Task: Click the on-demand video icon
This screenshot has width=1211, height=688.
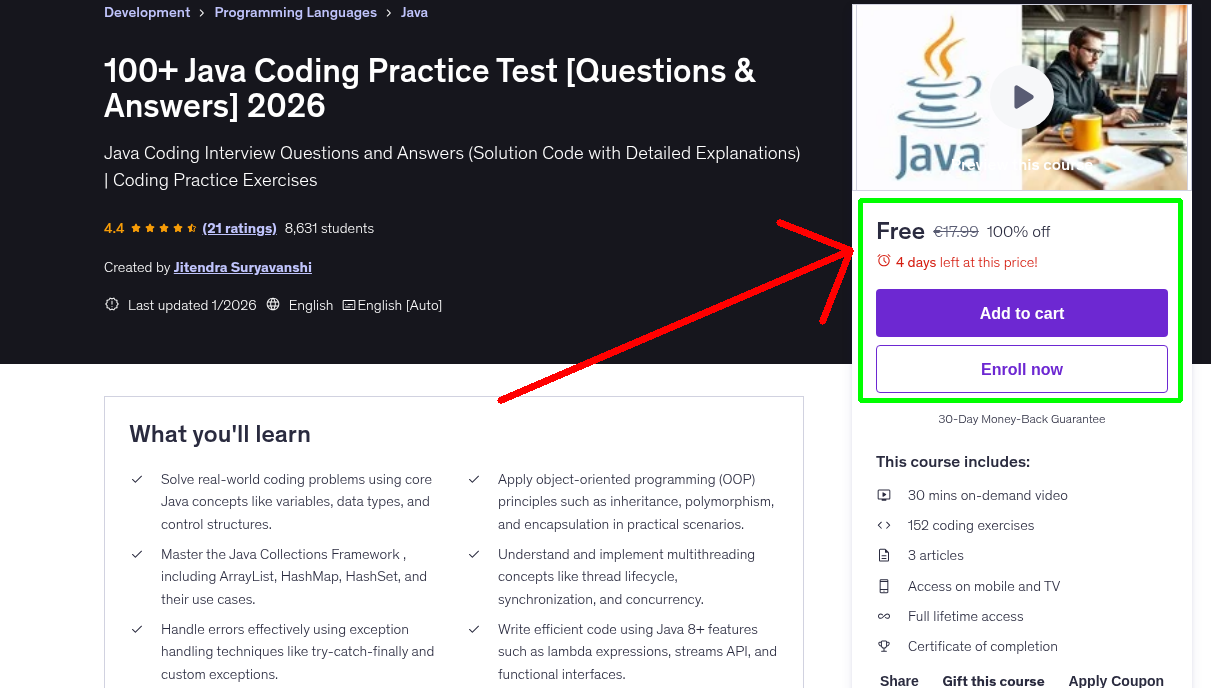Action: point(884,494)
